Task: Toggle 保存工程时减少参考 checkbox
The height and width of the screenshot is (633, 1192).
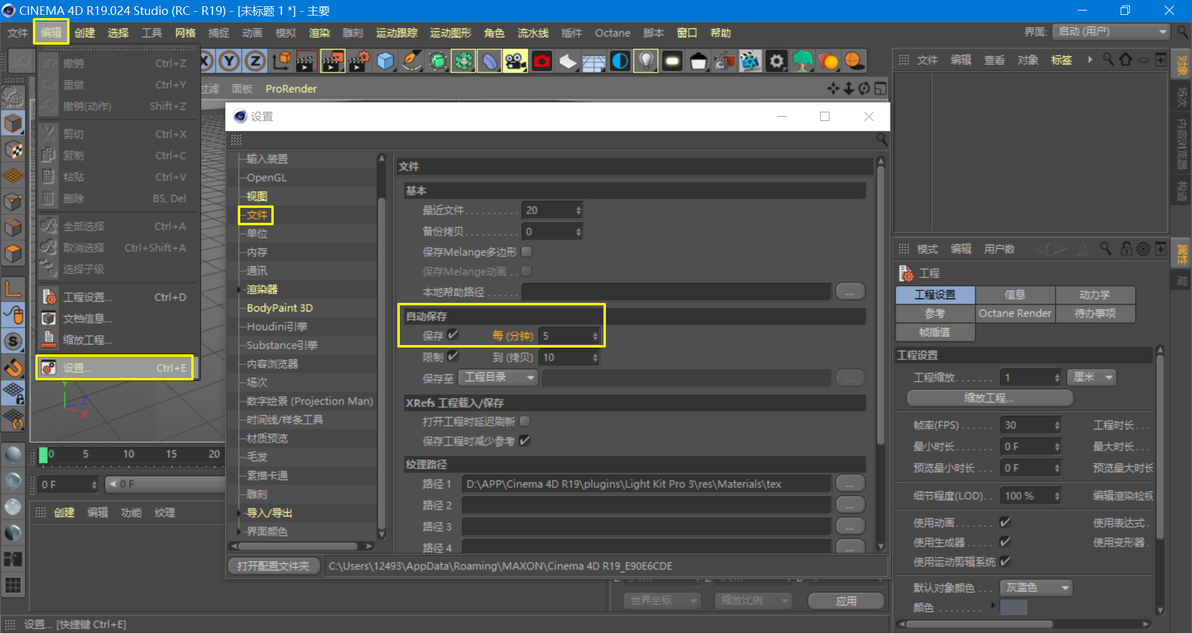Action: (x=525, y=440)
